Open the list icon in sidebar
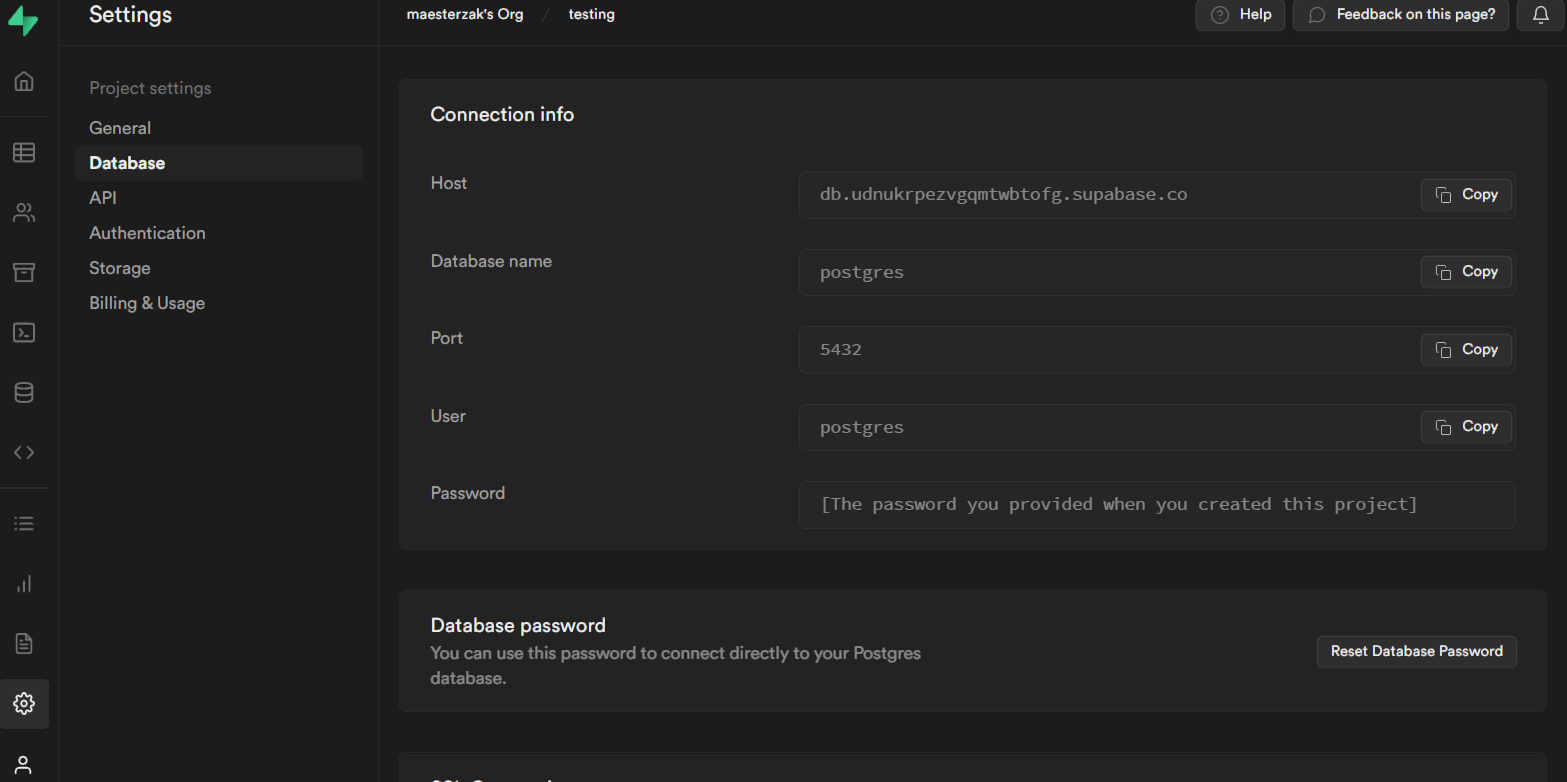 pos(24,523)
